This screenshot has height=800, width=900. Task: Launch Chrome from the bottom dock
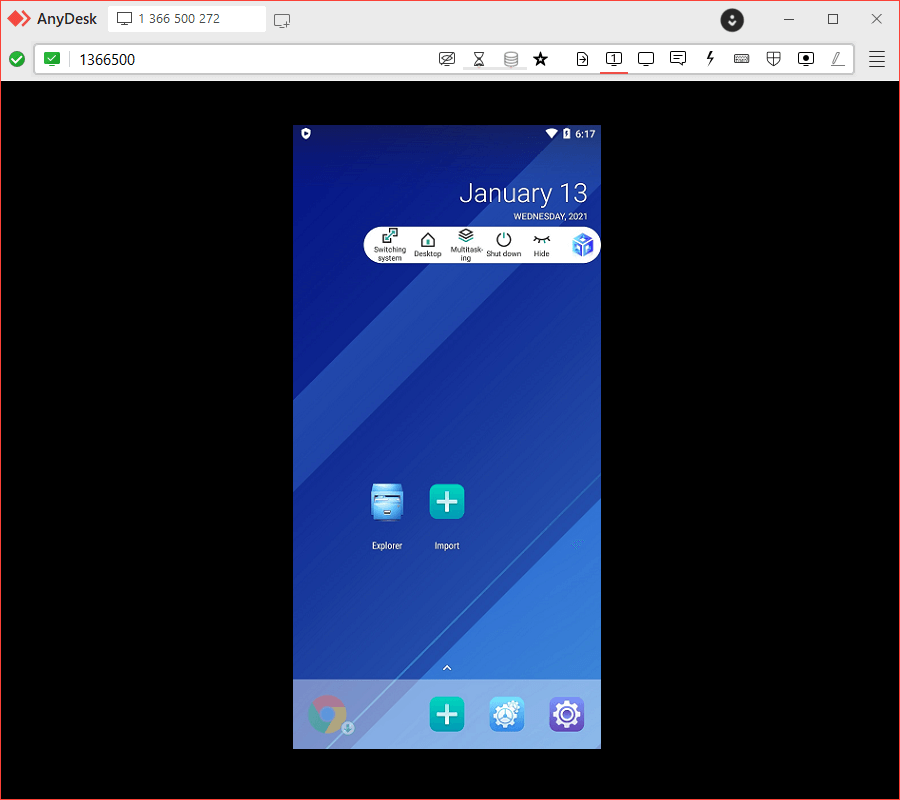pos(328,715)
